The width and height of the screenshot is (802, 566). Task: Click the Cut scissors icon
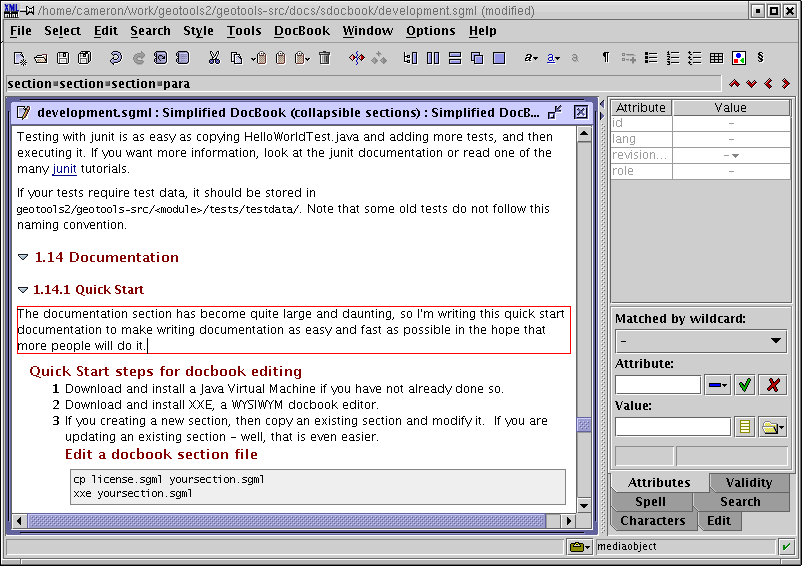point(214,58)
